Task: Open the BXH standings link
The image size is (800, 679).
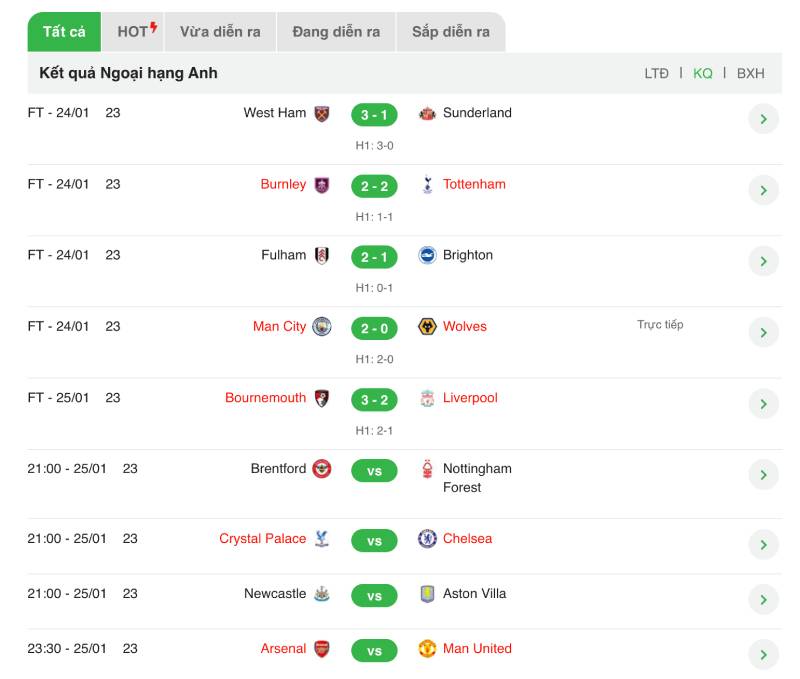Action: click(x=751, y=73)
